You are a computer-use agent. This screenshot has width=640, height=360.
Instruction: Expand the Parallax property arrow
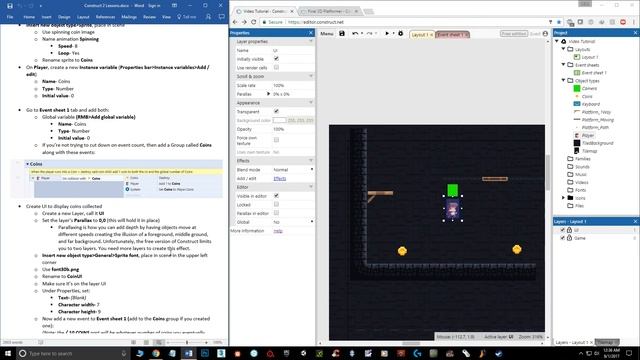tap(269, 94)
